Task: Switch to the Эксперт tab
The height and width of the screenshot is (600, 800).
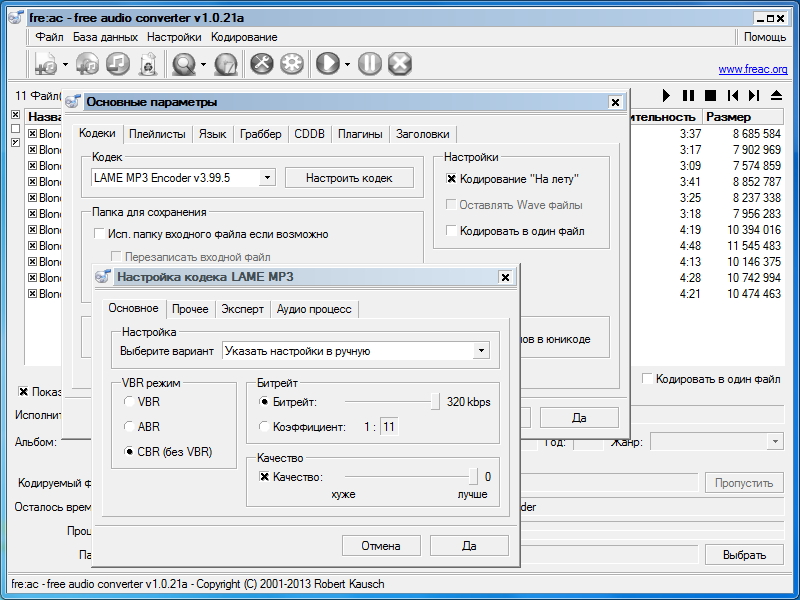Action: click(x=242, y=309)
